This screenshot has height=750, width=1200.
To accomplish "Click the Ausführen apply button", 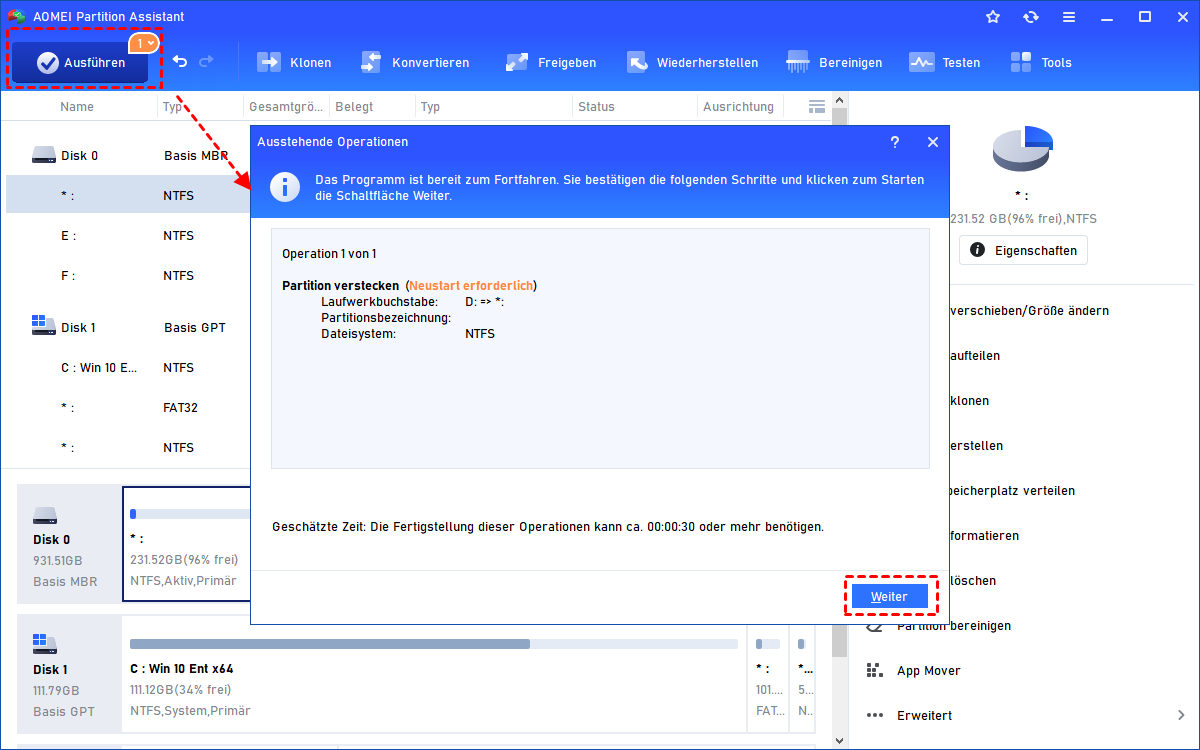I will pos(80,62).
